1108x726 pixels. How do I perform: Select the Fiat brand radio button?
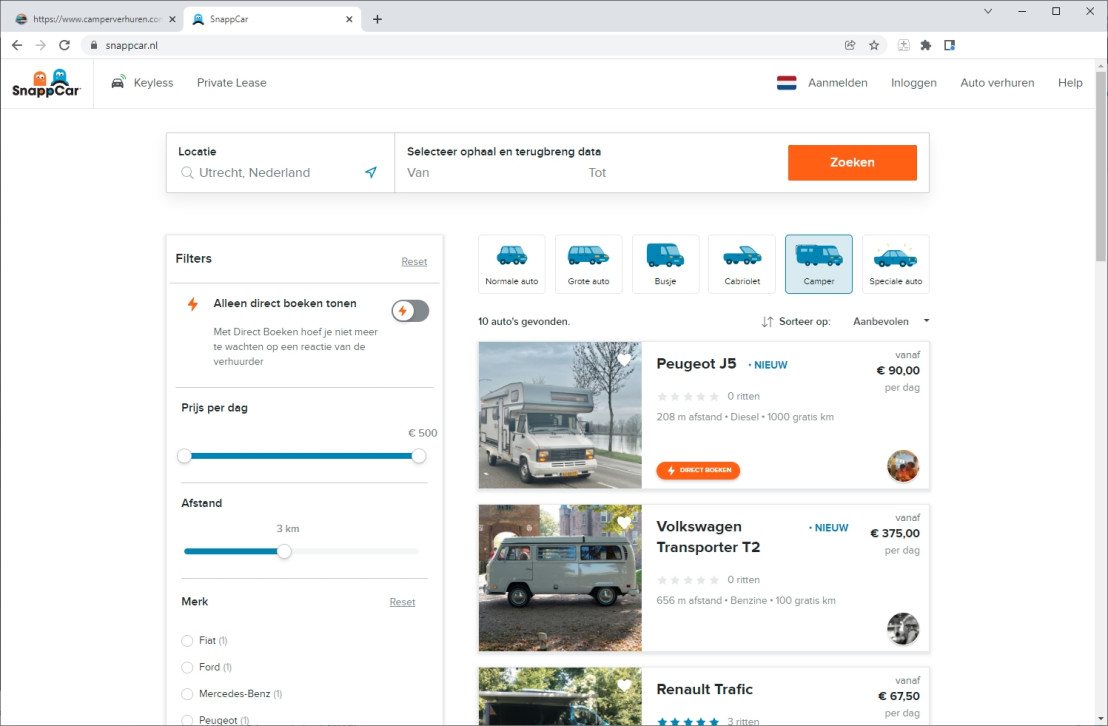point(187,640)
